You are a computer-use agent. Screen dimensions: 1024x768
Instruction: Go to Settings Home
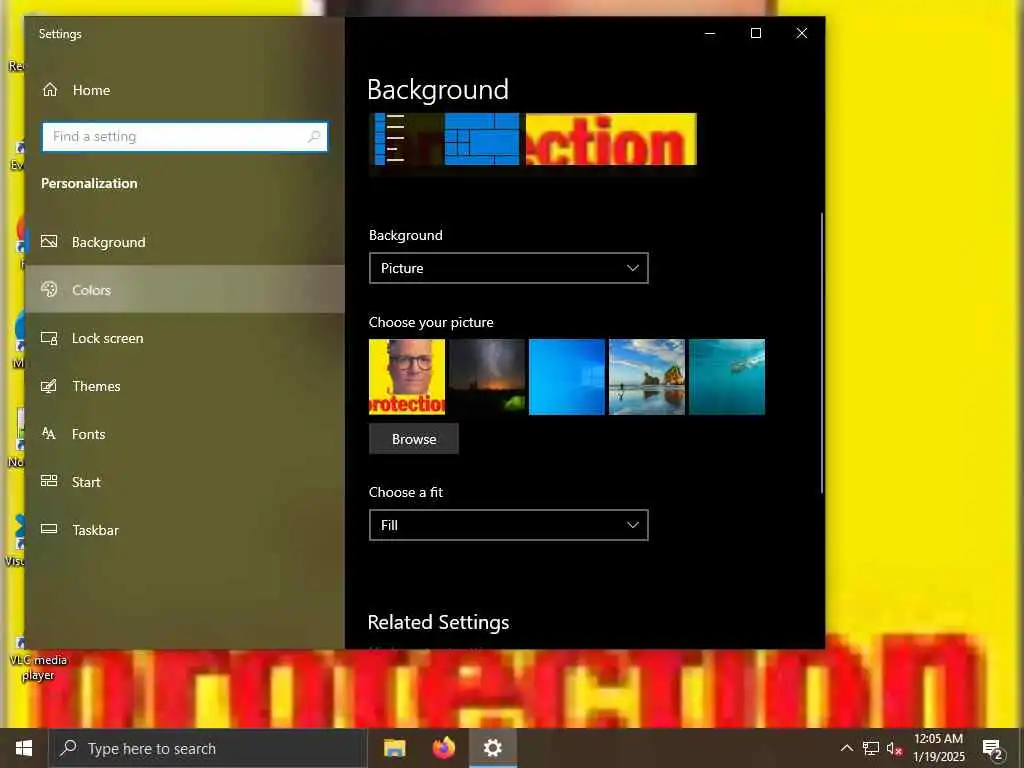[185, 90]
